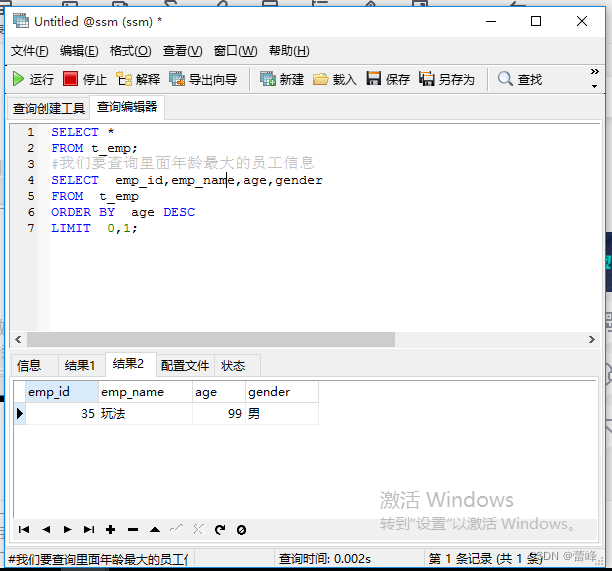Click the age column header
This screenshot has height=571, width=612.
[219, 391]
